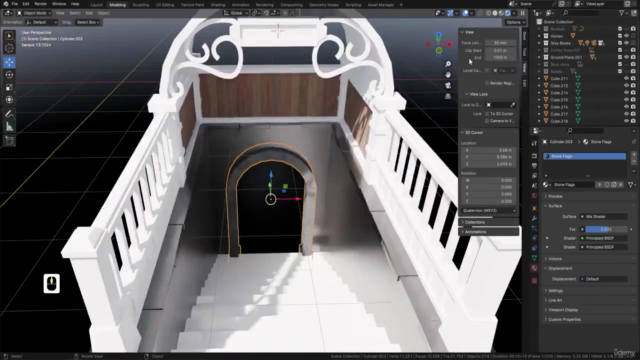Open the viewport Add menu
640x360 pixels.
coord(89,13)
